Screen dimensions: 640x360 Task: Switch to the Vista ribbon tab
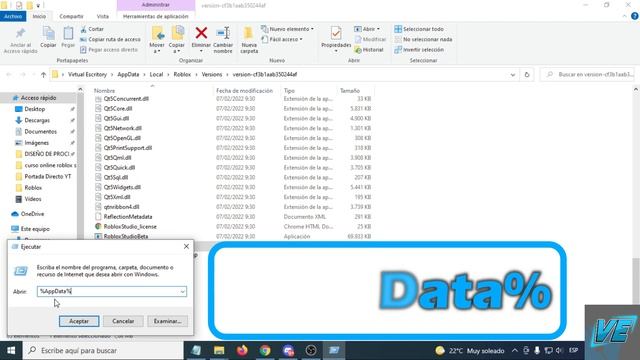[x=102, y=16]
